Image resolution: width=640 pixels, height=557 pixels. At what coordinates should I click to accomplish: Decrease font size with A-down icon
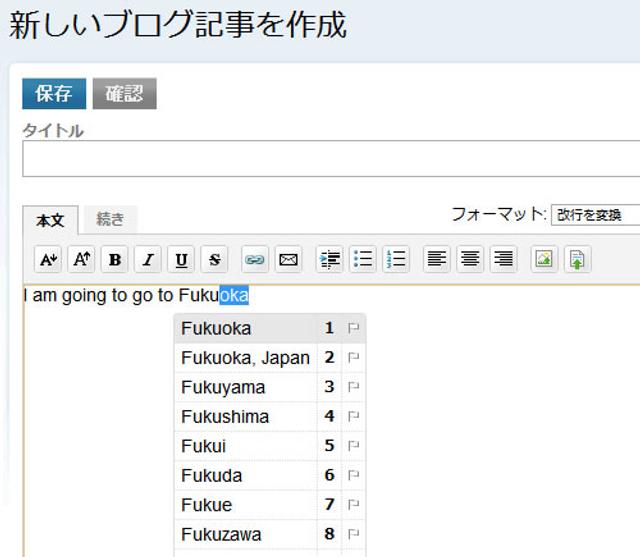click(x=48, y=259)
